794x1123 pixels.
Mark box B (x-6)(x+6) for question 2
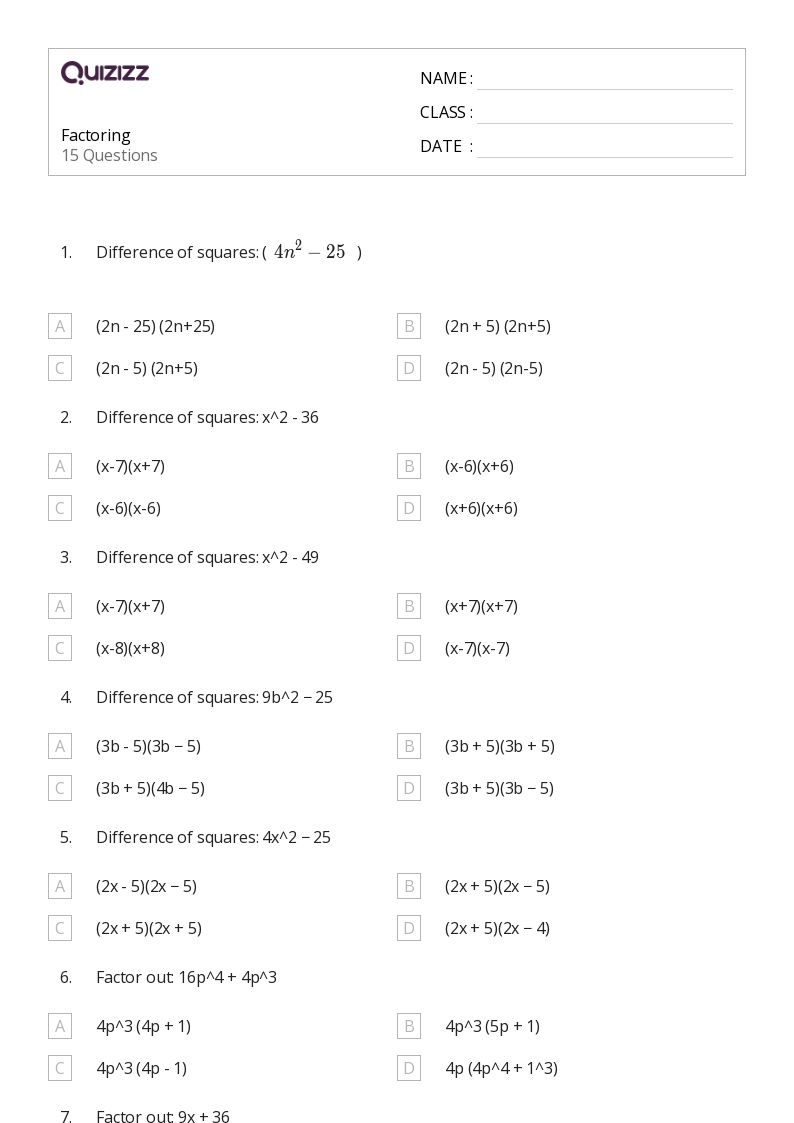point(409,466)
